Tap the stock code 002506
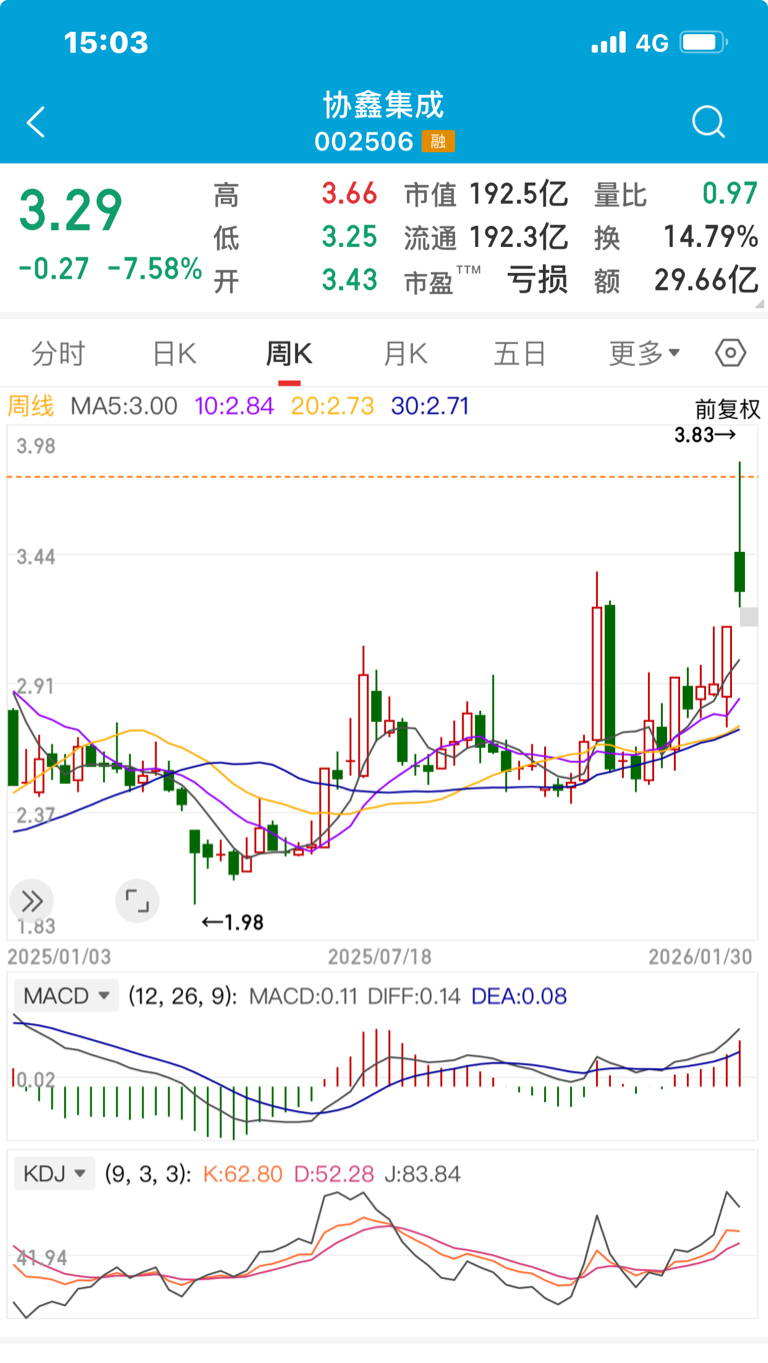Image resolution: width=768 pixels, height=1363 pixels. point(364,142)
